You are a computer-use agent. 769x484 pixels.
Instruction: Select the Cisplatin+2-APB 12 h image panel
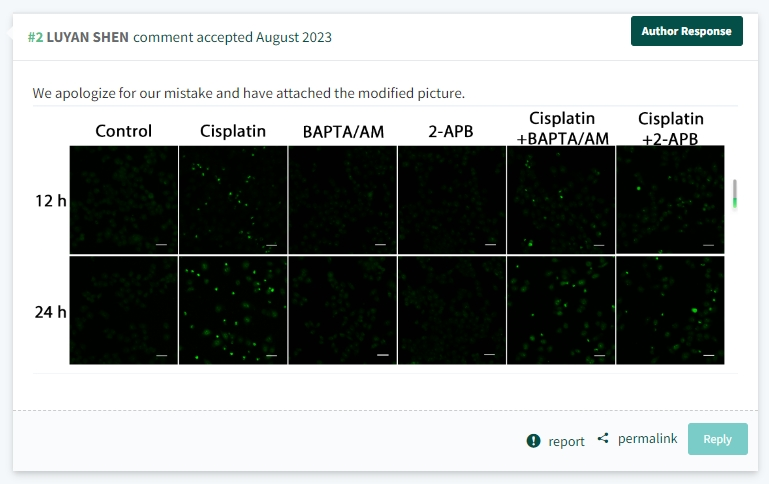click(670, 200)
